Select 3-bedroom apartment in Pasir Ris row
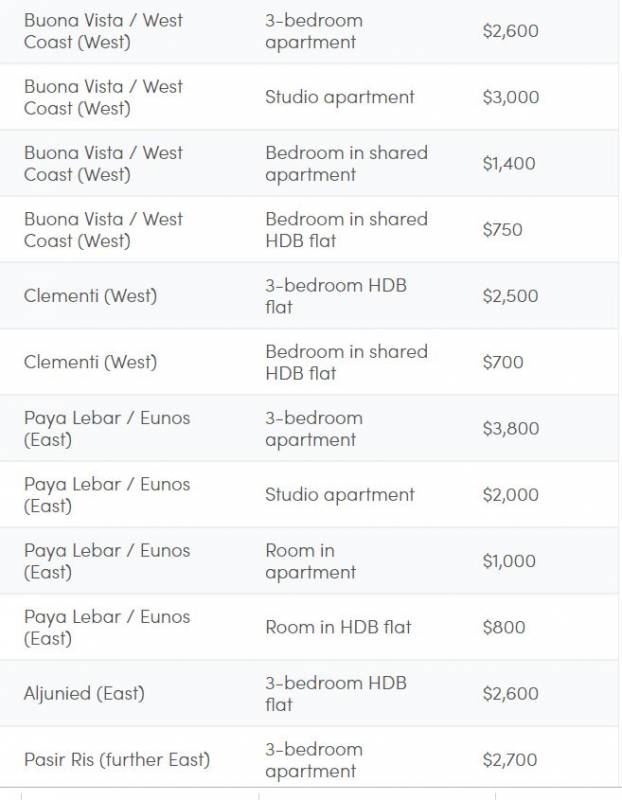 [x=314, y=760]
